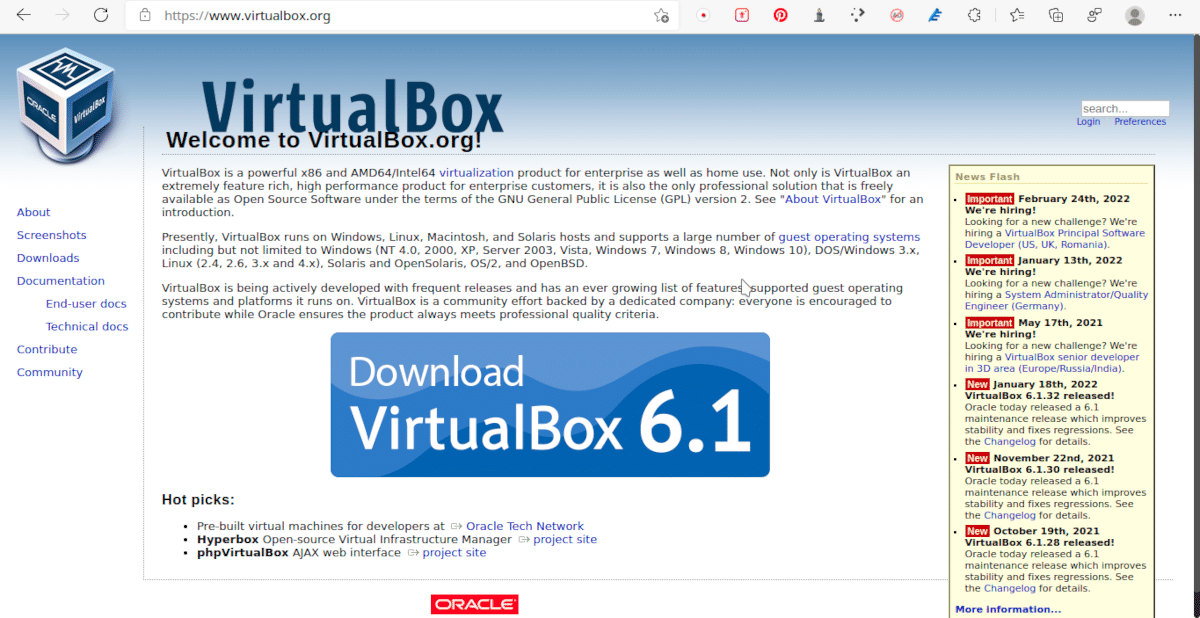Click the Welcome to VirtualBox.org heading
This screenshot has width=1200, height=618.
pos(324,140)
